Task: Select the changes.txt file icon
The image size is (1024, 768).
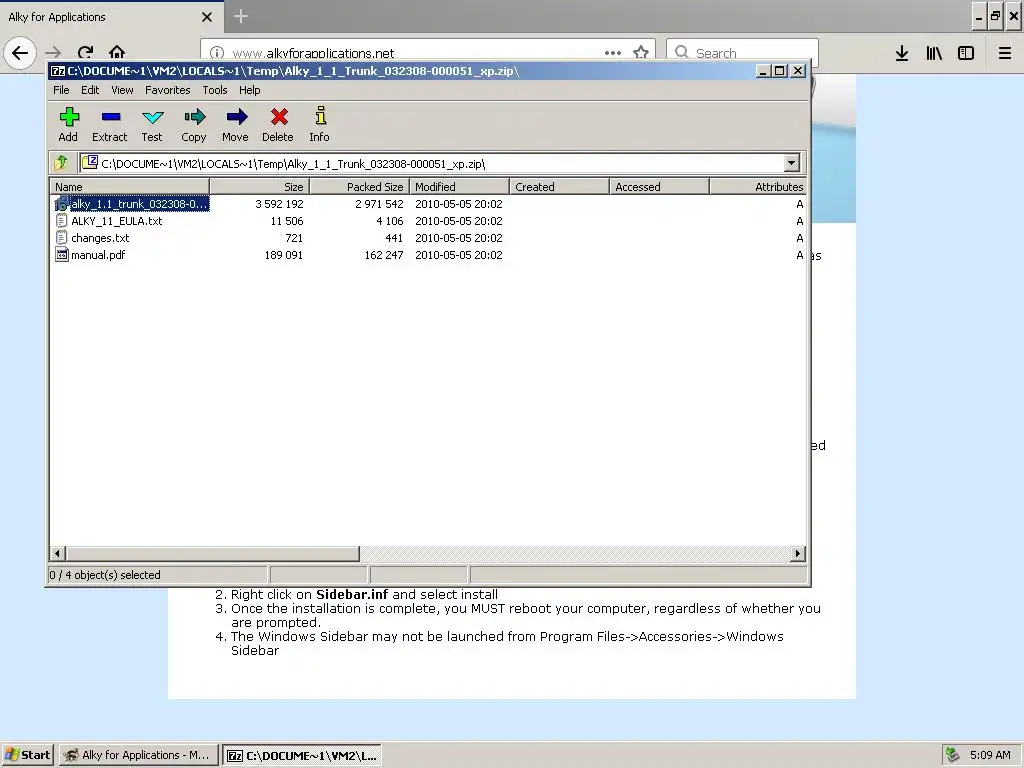Action: click(62, 238)
